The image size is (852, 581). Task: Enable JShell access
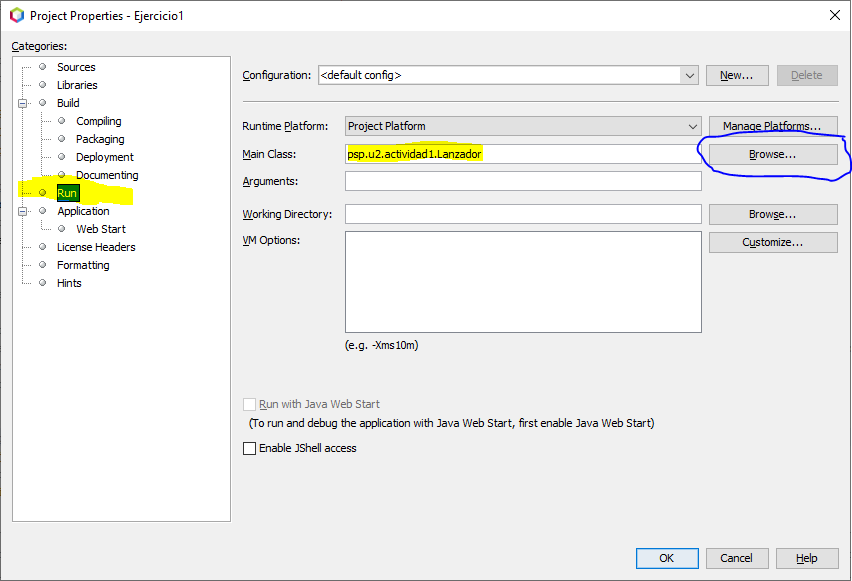coord(250,448)
